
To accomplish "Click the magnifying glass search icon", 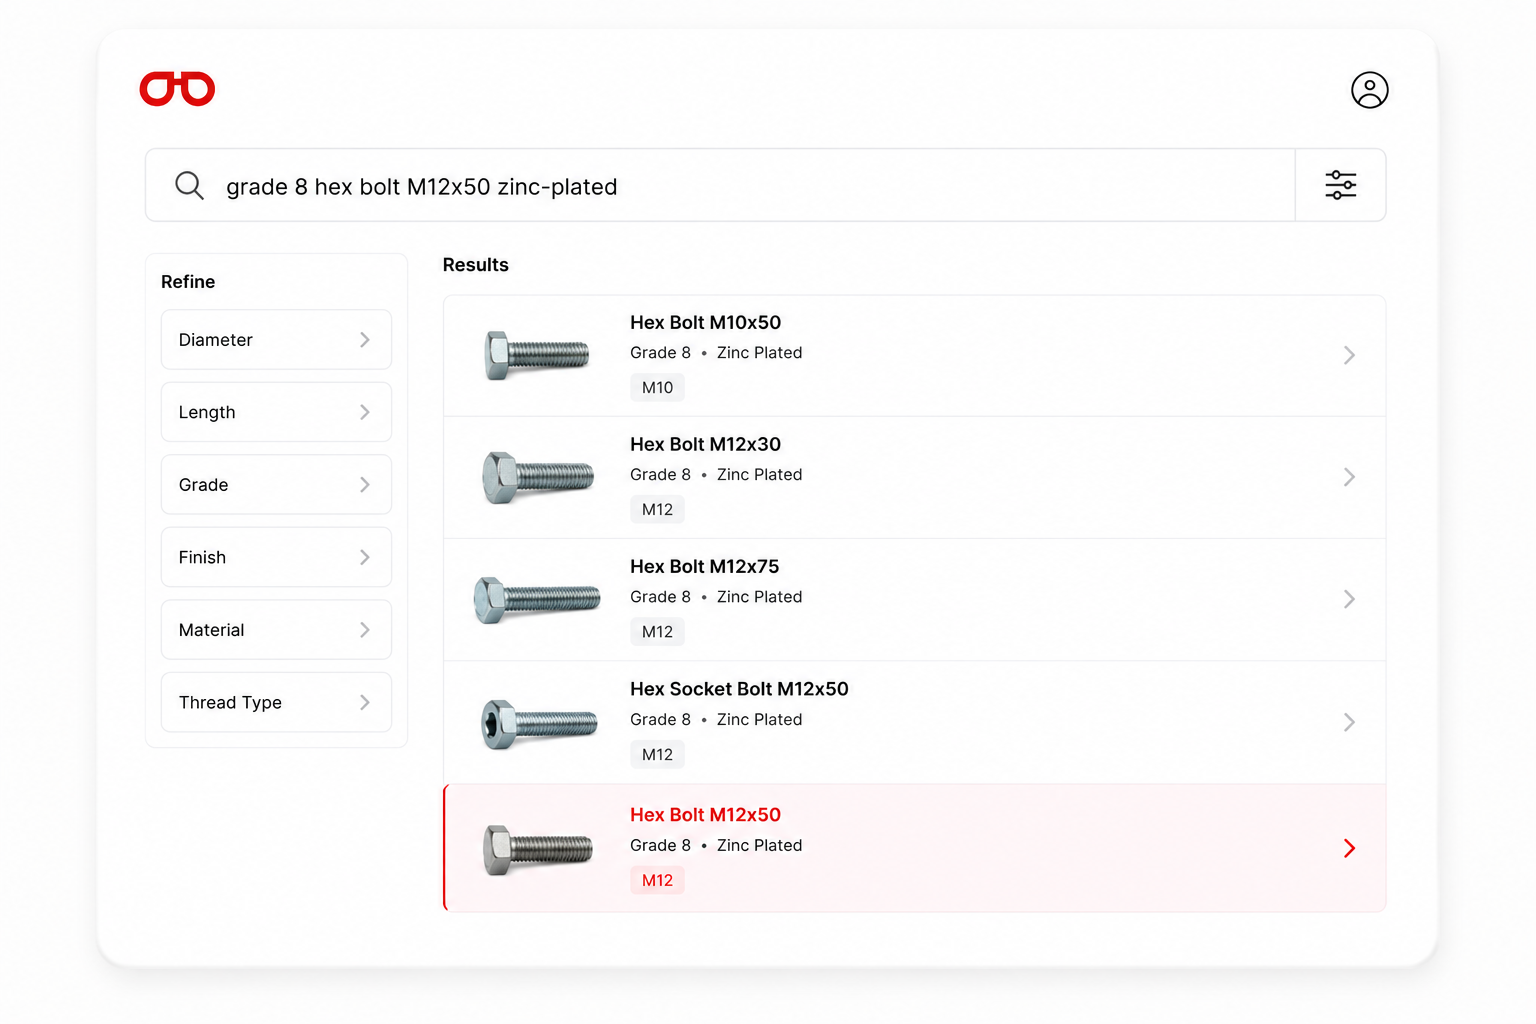I will [189, 185].
